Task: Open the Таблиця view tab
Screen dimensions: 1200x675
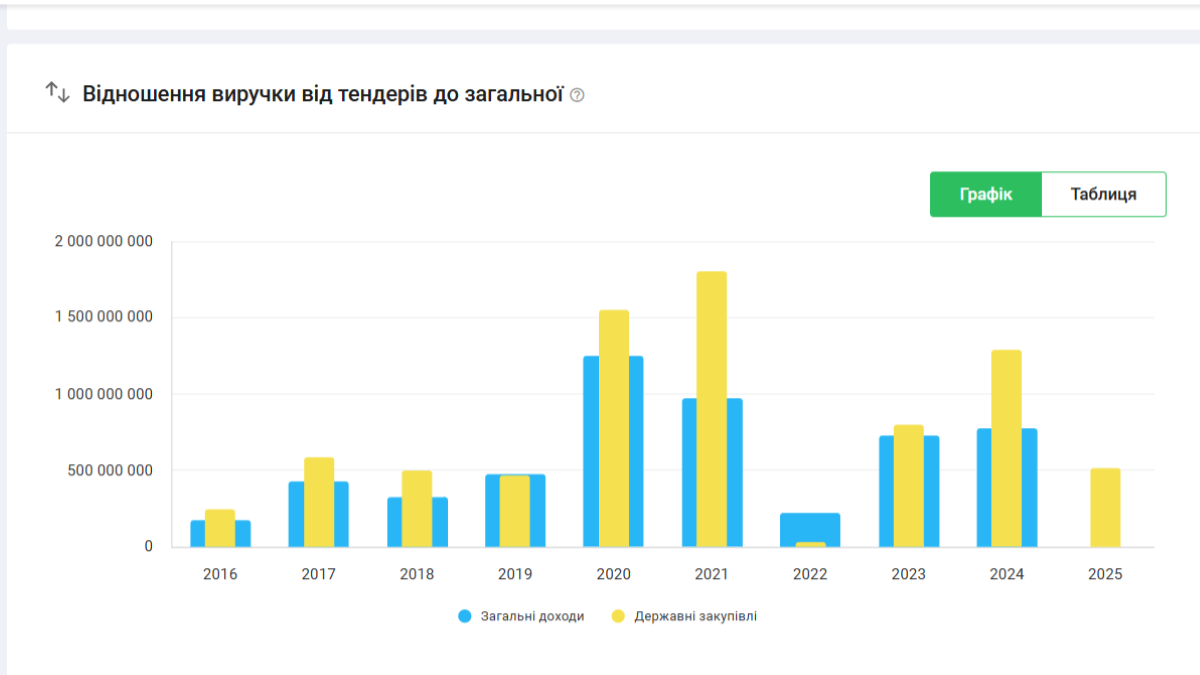Action: [1103, 194]
